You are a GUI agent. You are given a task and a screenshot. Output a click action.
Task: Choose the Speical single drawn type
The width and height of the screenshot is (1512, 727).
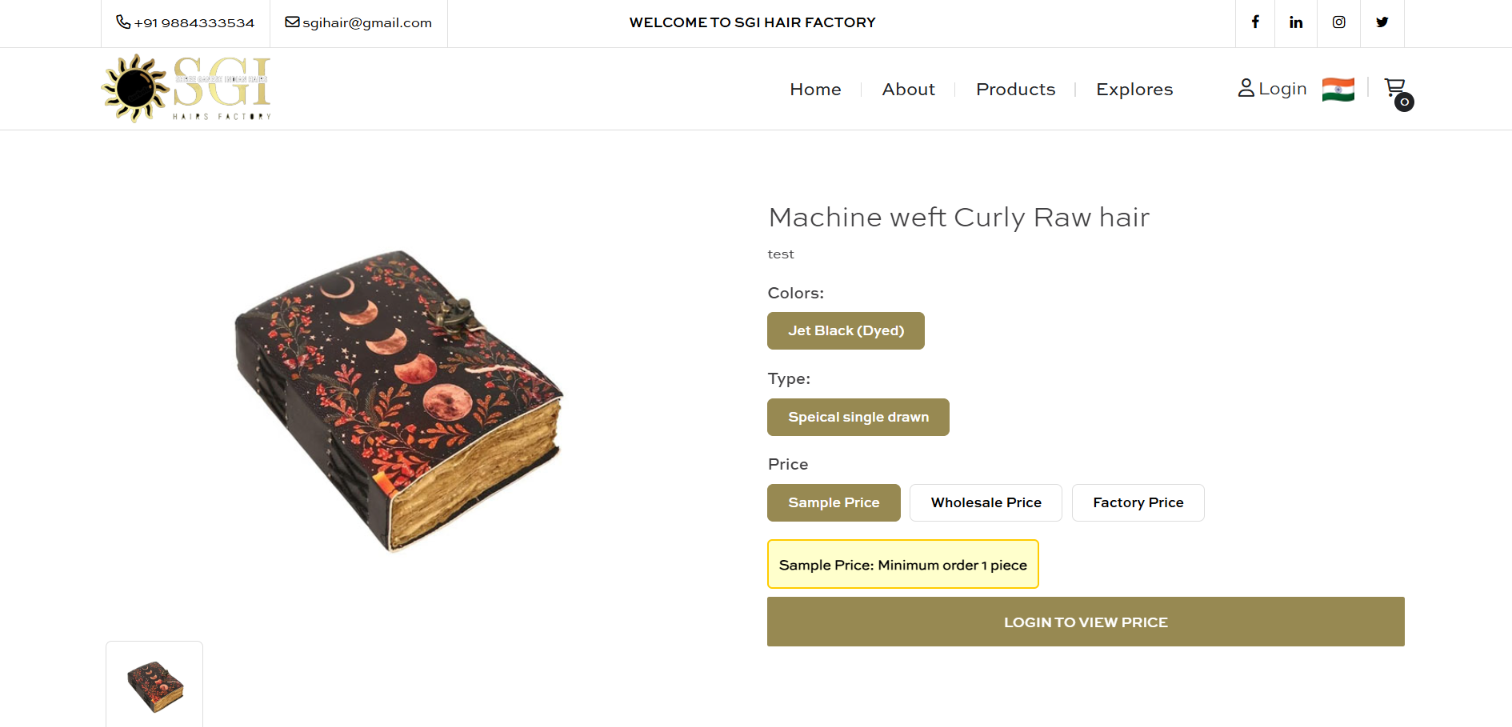coord(858,418)
